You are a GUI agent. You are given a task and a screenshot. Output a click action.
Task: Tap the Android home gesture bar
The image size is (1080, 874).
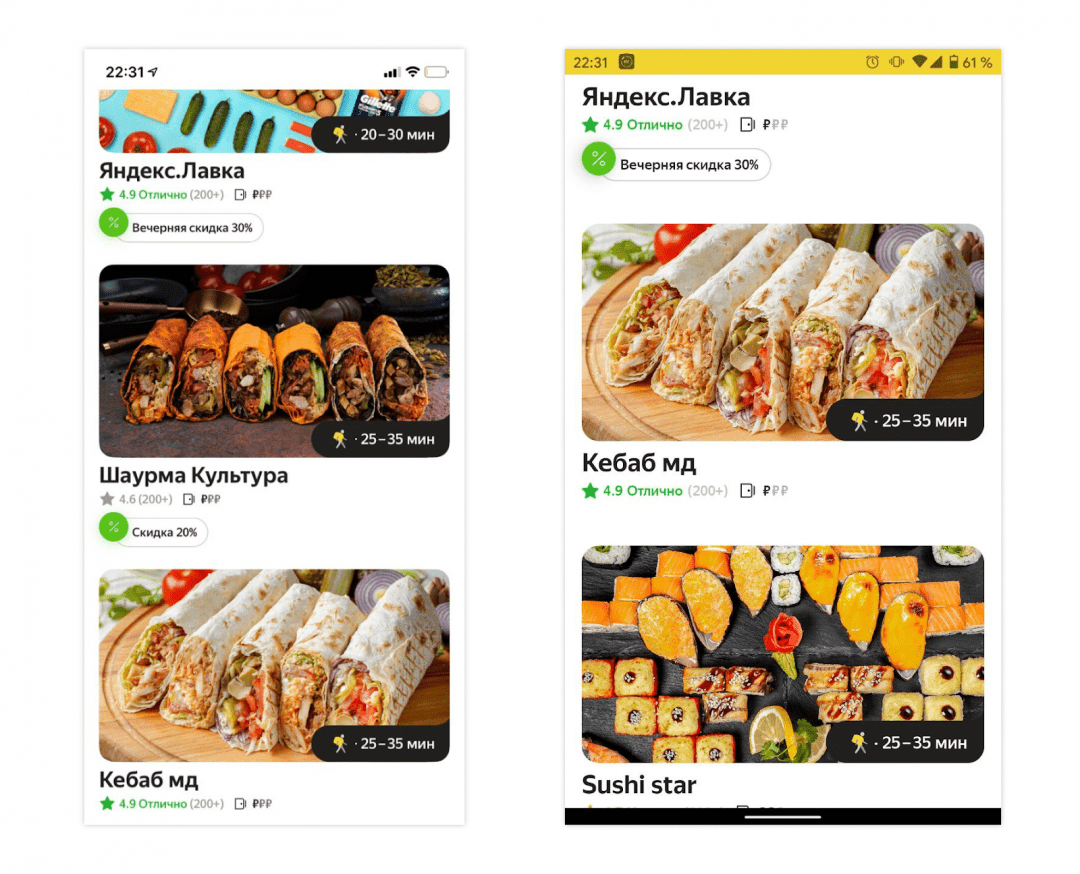(782, 818)
